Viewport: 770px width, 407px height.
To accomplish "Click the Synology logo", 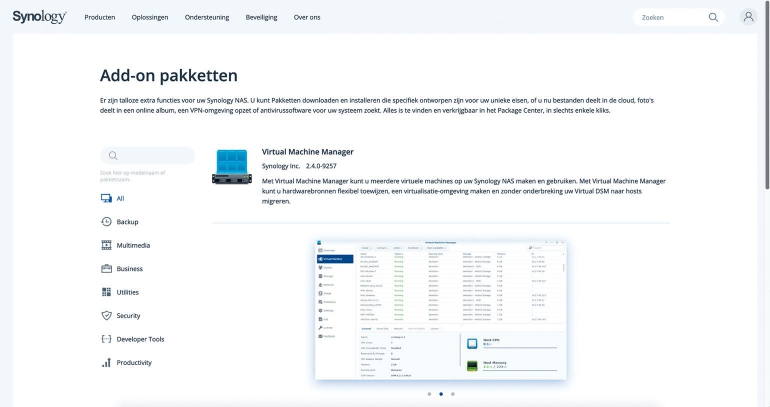I will [x=39, y=17].
